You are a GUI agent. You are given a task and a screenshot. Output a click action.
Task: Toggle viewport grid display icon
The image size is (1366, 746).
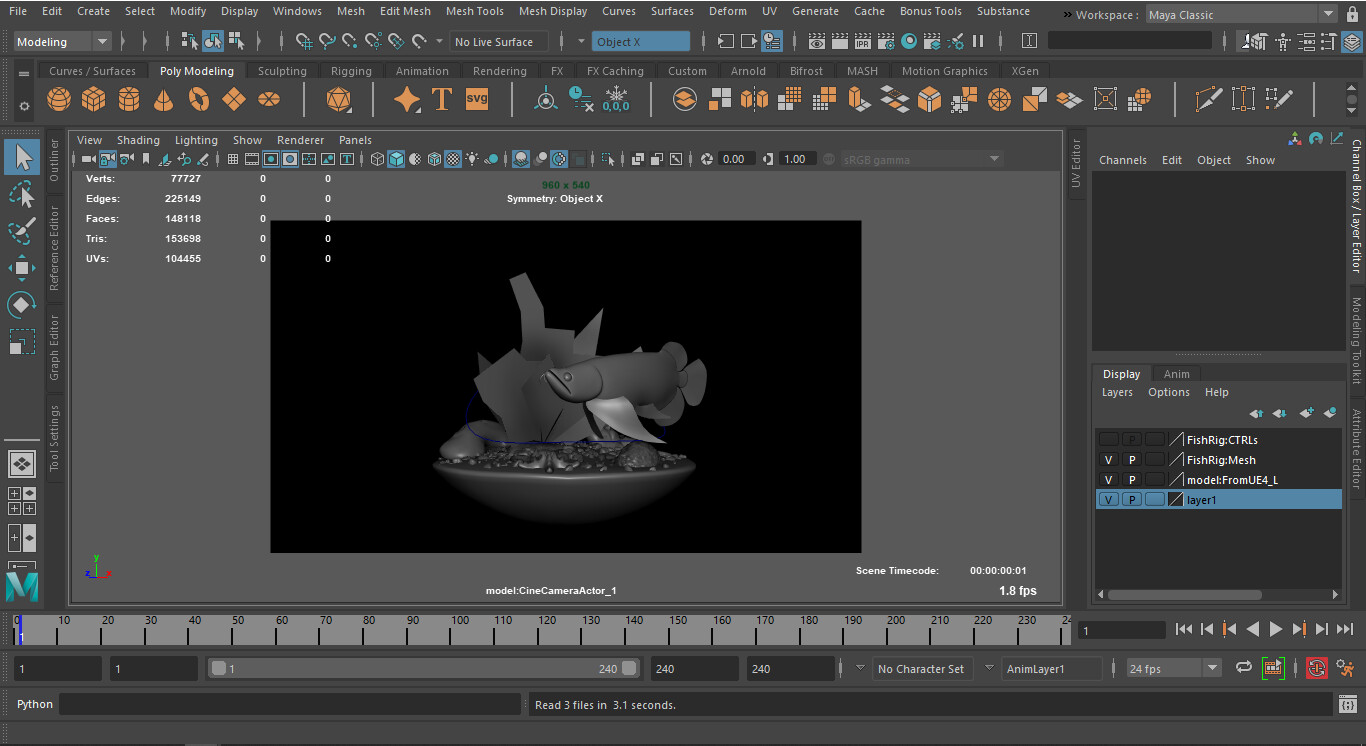coord(233,159)
